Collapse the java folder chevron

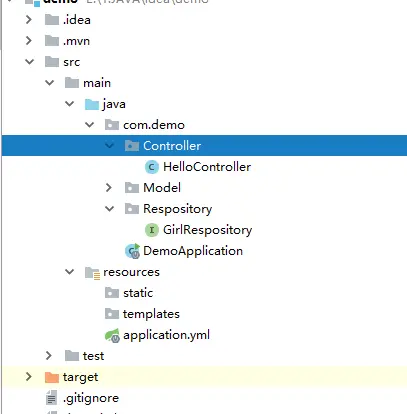[x=70, y=104]
